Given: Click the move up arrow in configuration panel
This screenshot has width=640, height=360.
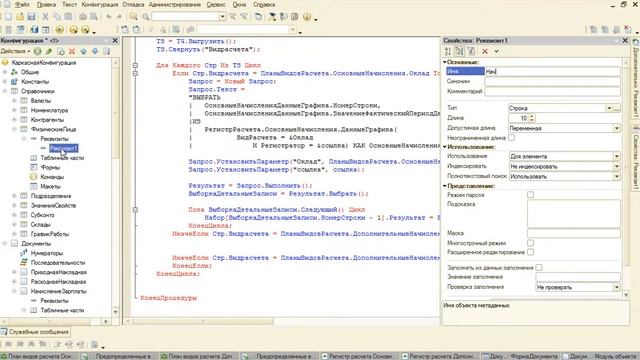Looking at the screenshot, I should click(83, 51).
